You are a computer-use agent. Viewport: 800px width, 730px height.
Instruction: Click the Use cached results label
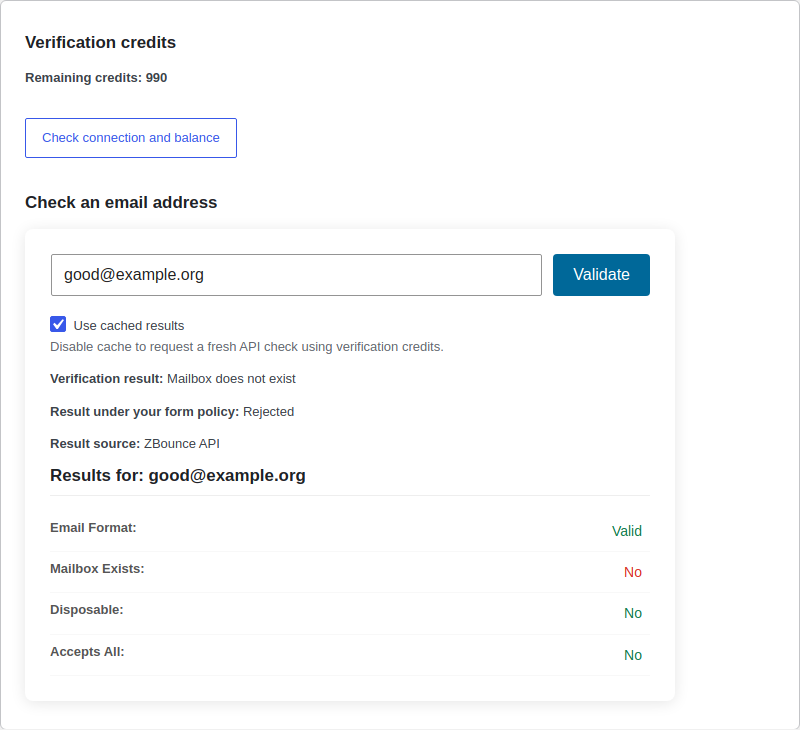(x=129, y=325)
